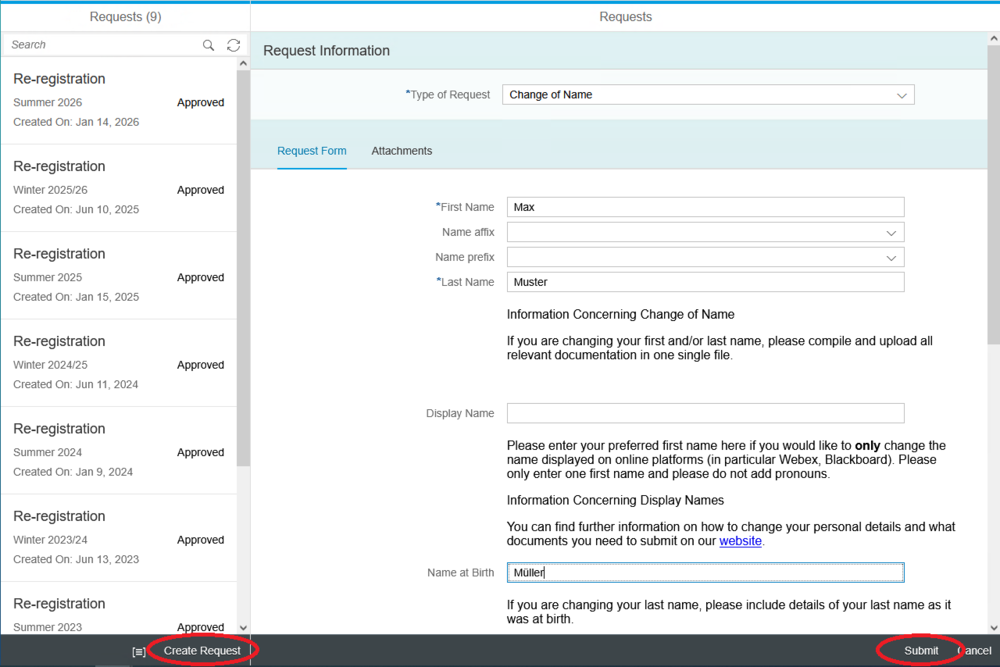Click the Create Request button

click(202, 650)
